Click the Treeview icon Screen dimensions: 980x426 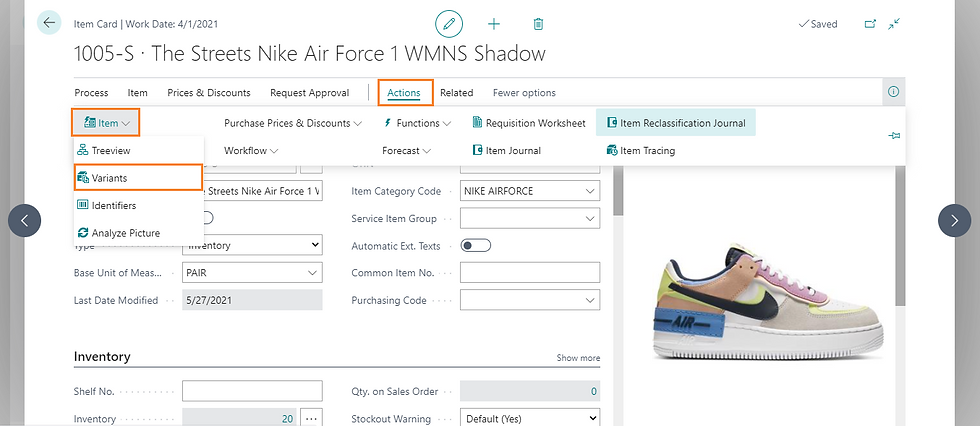[82, 151]
